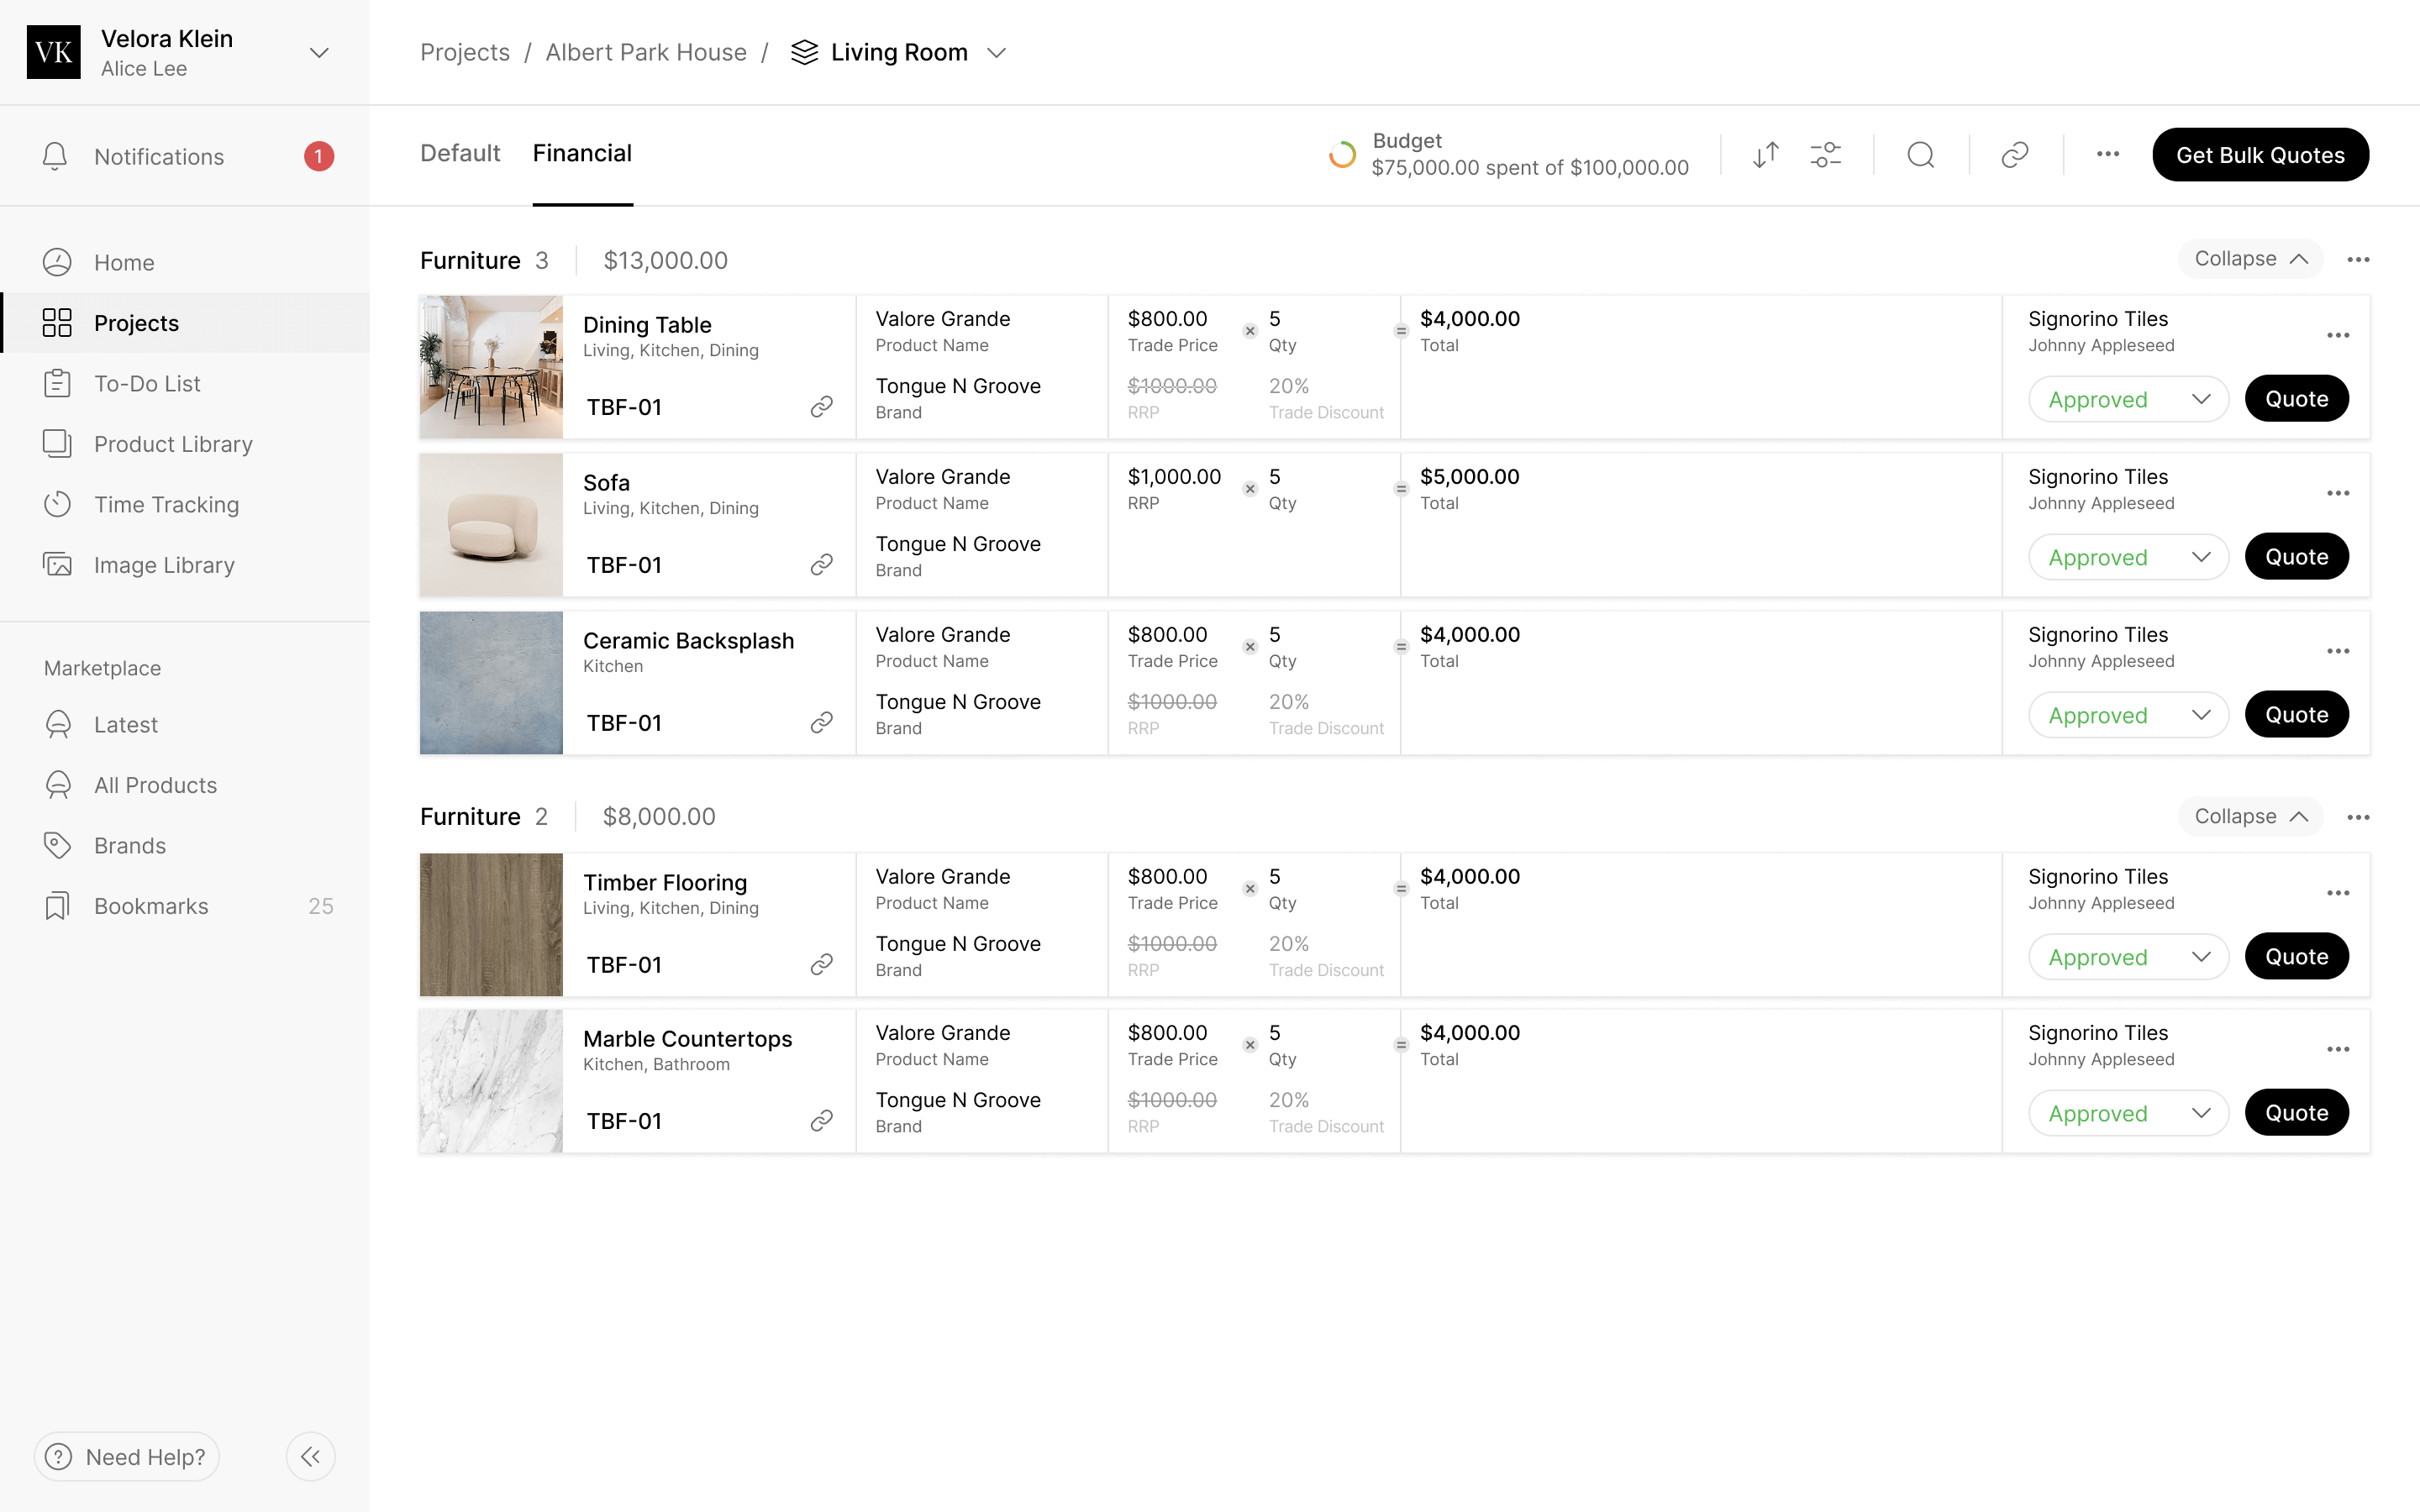This screenshot has width=2420, height=1512.
Task: Open Brands in Marketplace
Action: 185,845
